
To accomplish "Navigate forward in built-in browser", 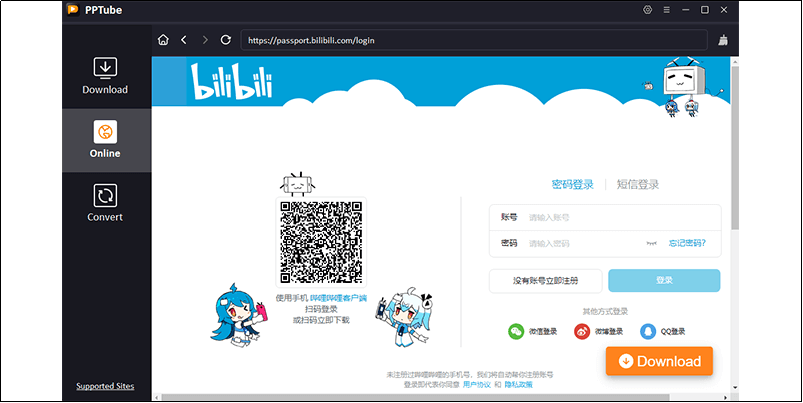I will pyautogui.click(x=205, y=40).
